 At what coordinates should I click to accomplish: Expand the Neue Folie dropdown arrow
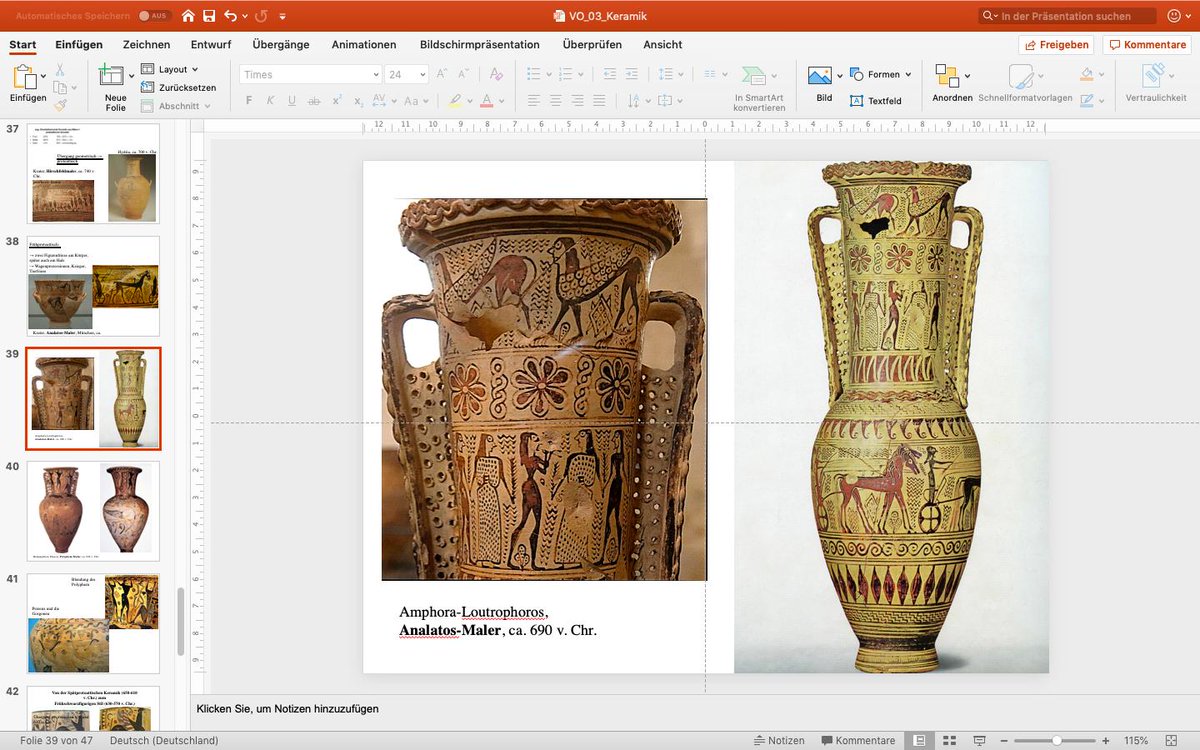(x=131, y=76)
